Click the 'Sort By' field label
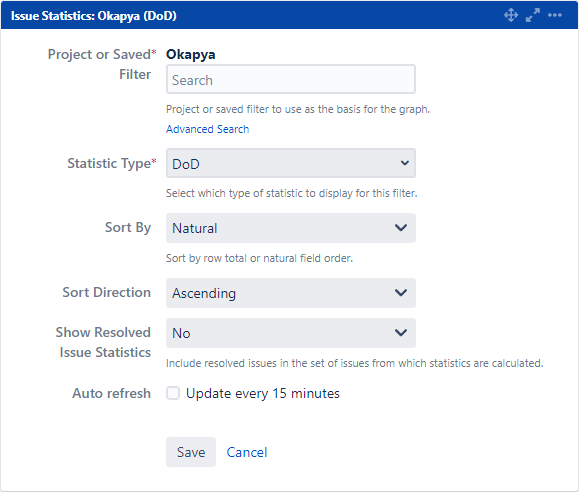This screenshot has width=579, height=492. (128, 228)
